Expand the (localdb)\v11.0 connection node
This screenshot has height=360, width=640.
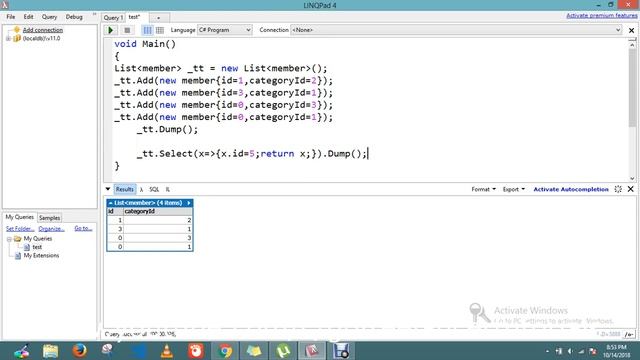8,38
